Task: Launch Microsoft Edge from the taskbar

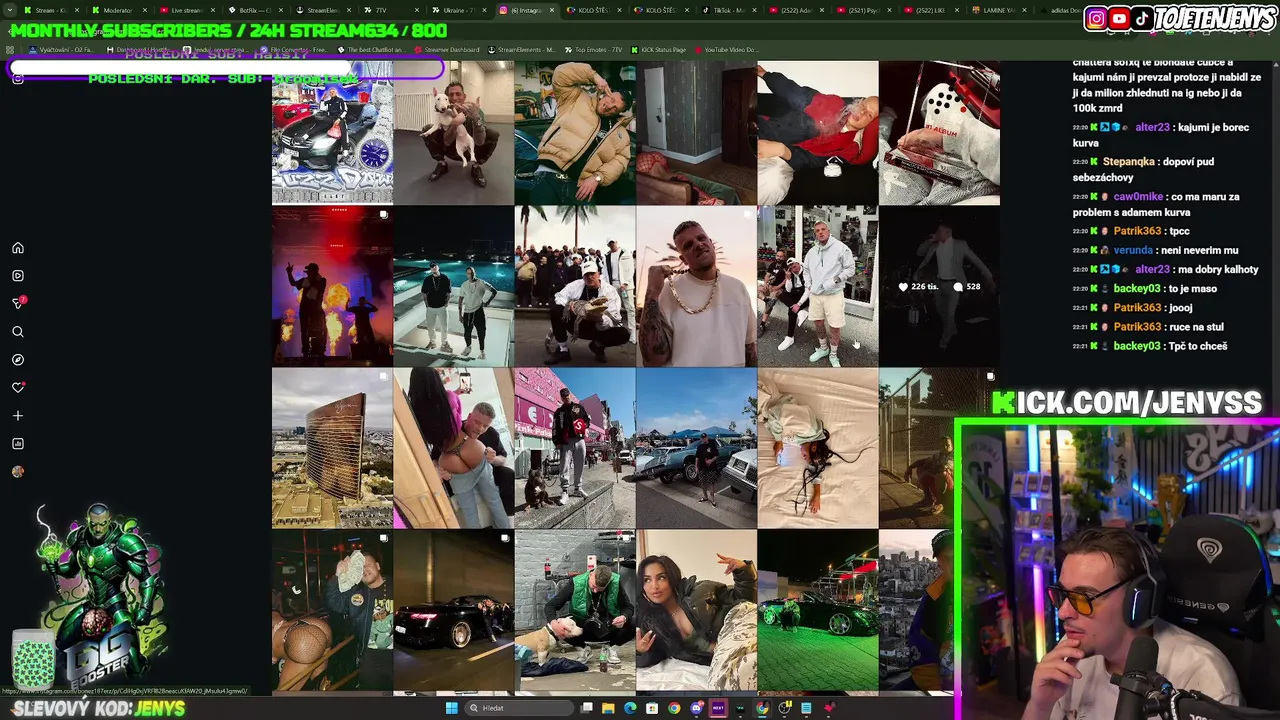Action: (x=630, y=708)
